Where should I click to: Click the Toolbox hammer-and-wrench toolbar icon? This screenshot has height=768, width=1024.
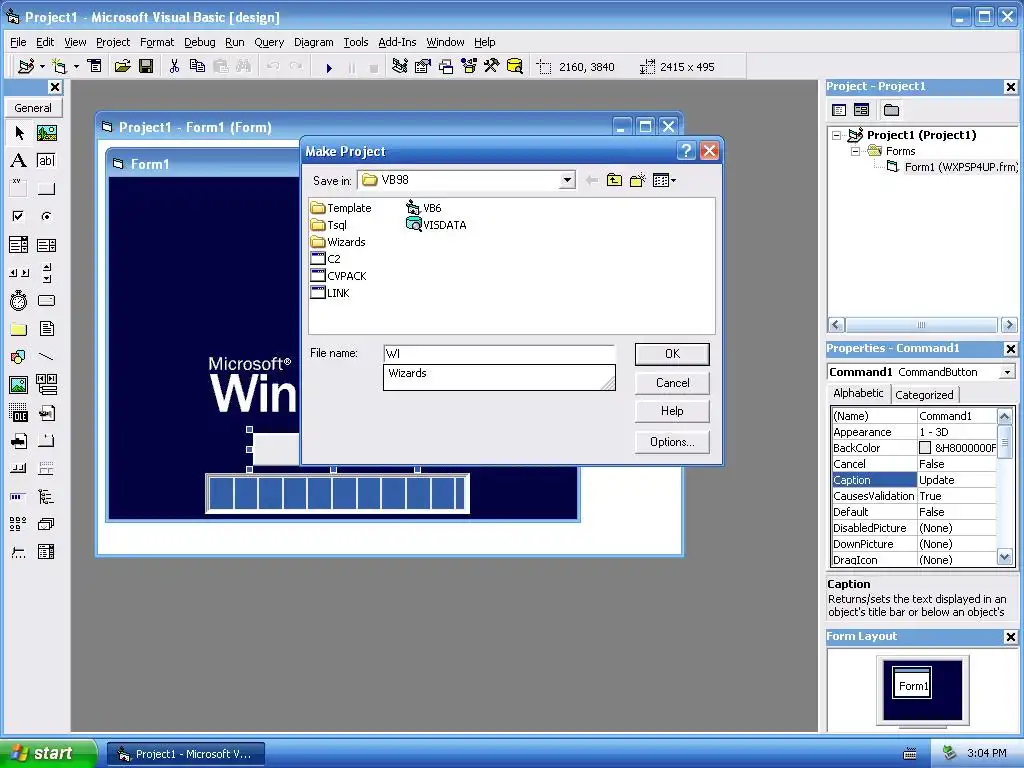coord(492,66)
